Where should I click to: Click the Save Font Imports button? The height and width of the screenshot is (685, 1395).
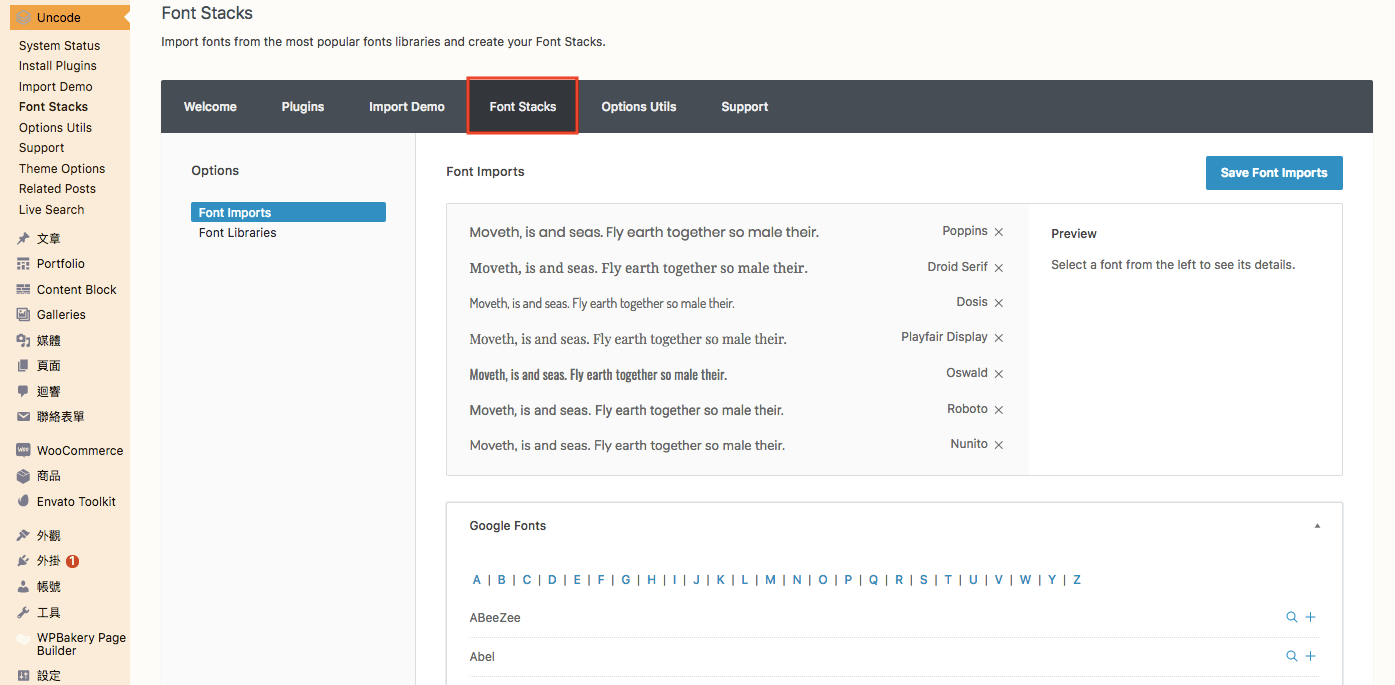1273,173
